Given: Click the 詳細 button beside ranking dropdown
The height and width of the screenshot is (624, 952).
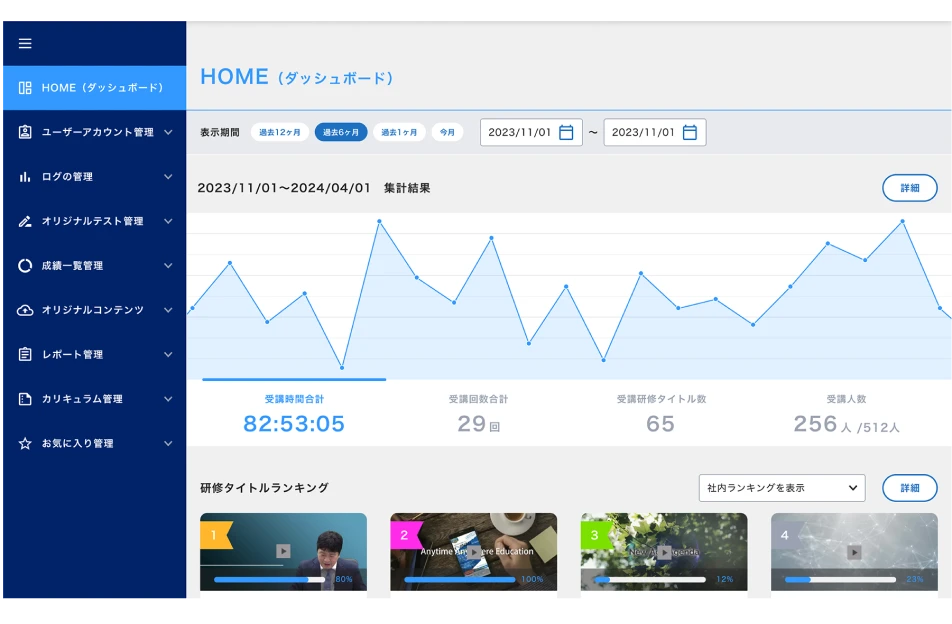Looking at the screenshot, I should 909,488.
